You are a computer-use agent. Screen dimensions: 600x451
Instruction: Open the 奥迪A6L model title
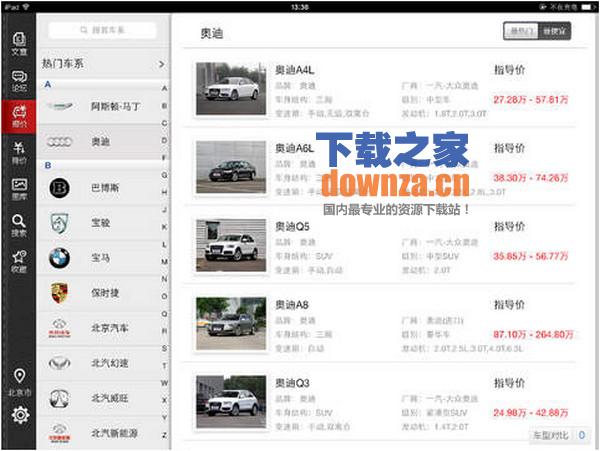coord(295,148)
